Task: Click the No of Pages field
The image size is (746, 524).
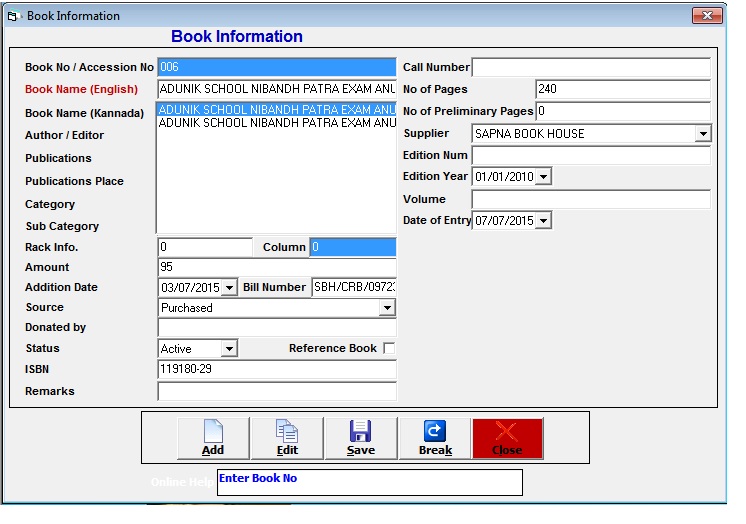Action: 622,90
